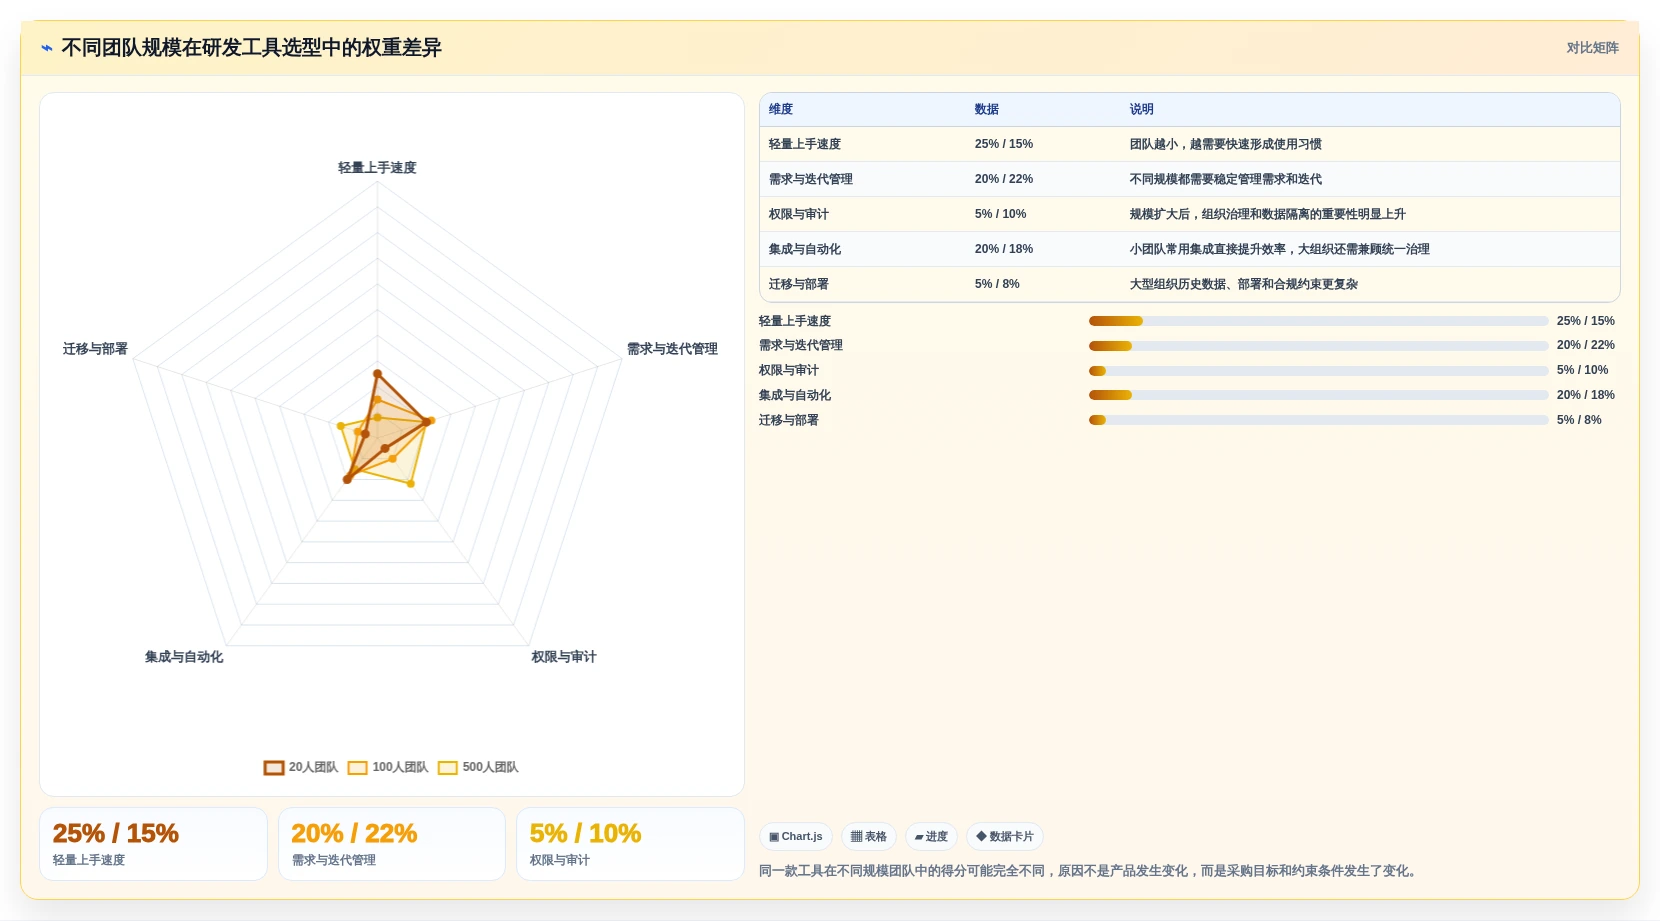Viewport: 1660px width, 921px height.
Task: Click the description 不同规模都需要稳定管理需求和迭代
Action: tap(1226, 179)
